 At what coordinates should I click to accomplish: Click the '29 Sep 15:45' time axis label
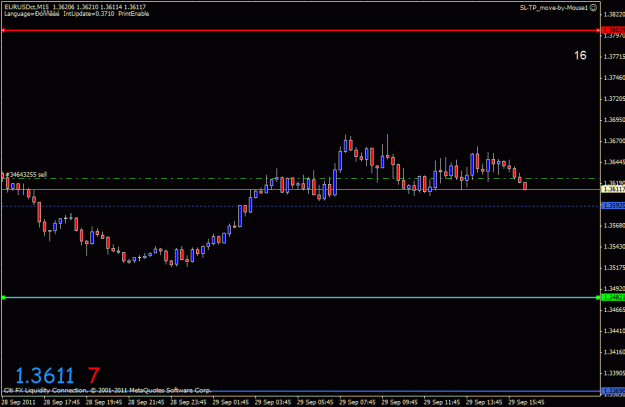click(526, 402)
